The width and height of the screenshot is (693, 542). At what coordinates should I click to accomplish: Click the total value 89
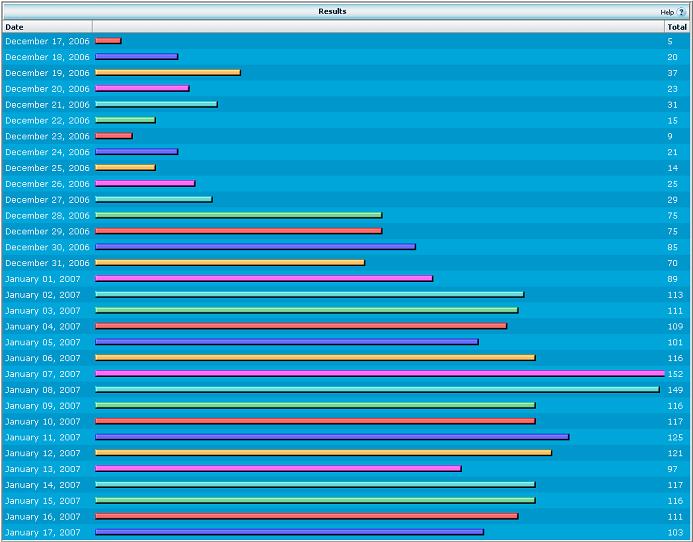click(x=673, y=279)
